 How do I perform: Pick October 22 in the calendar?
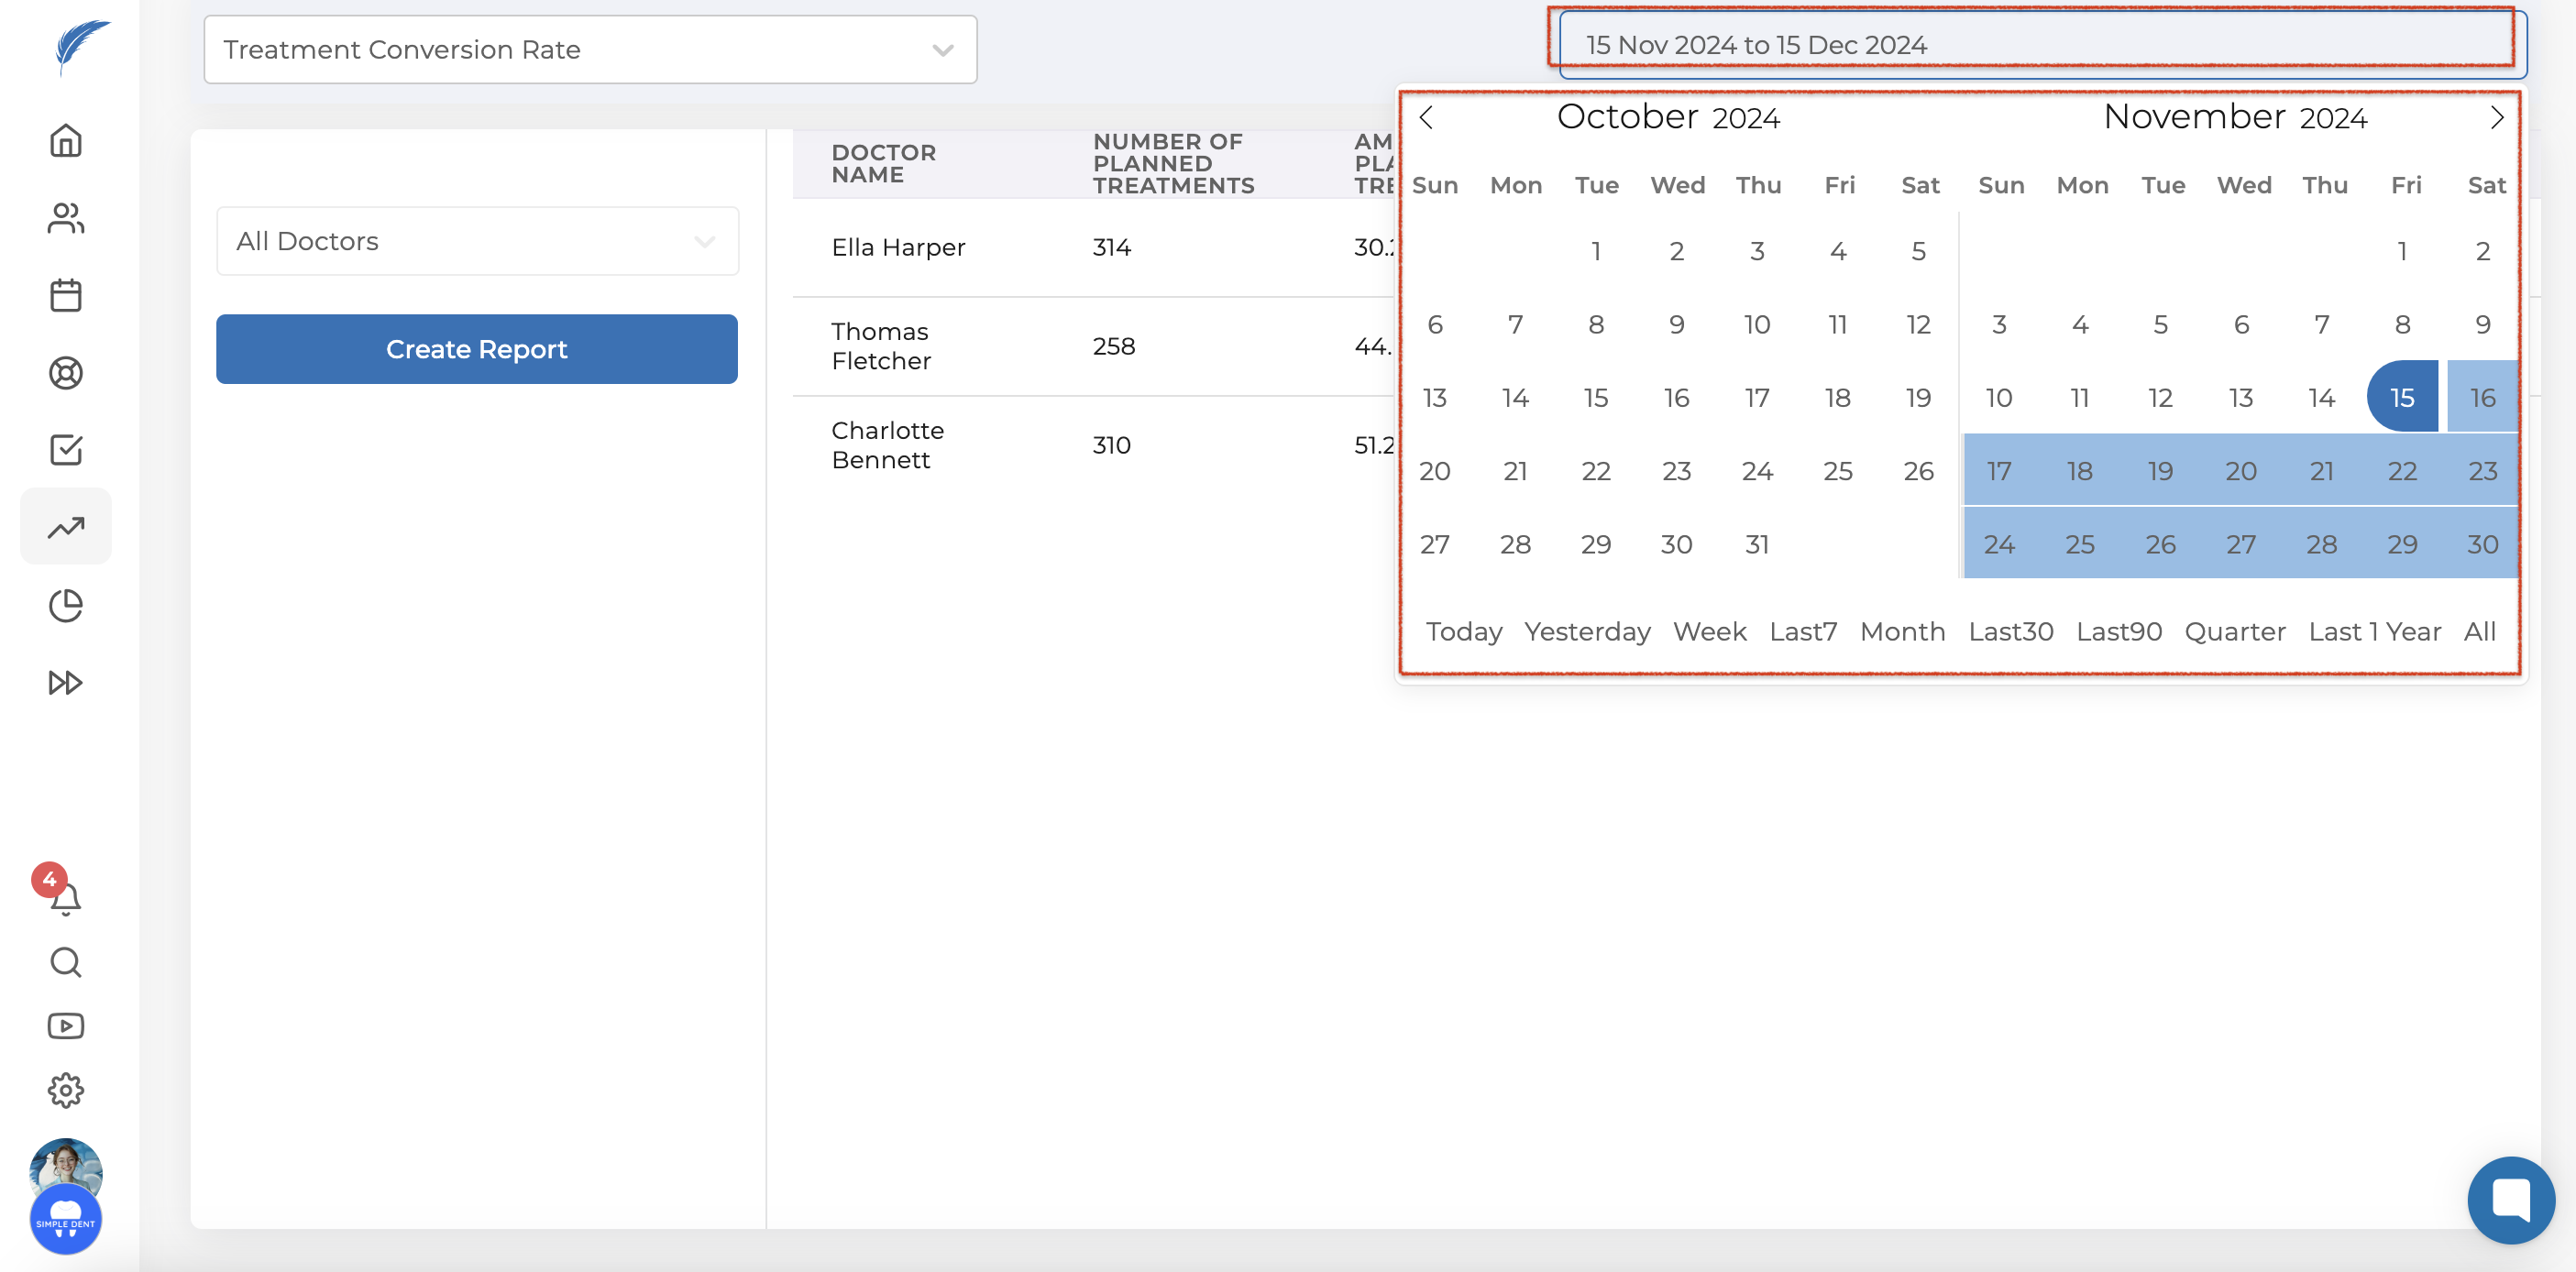1596,471
